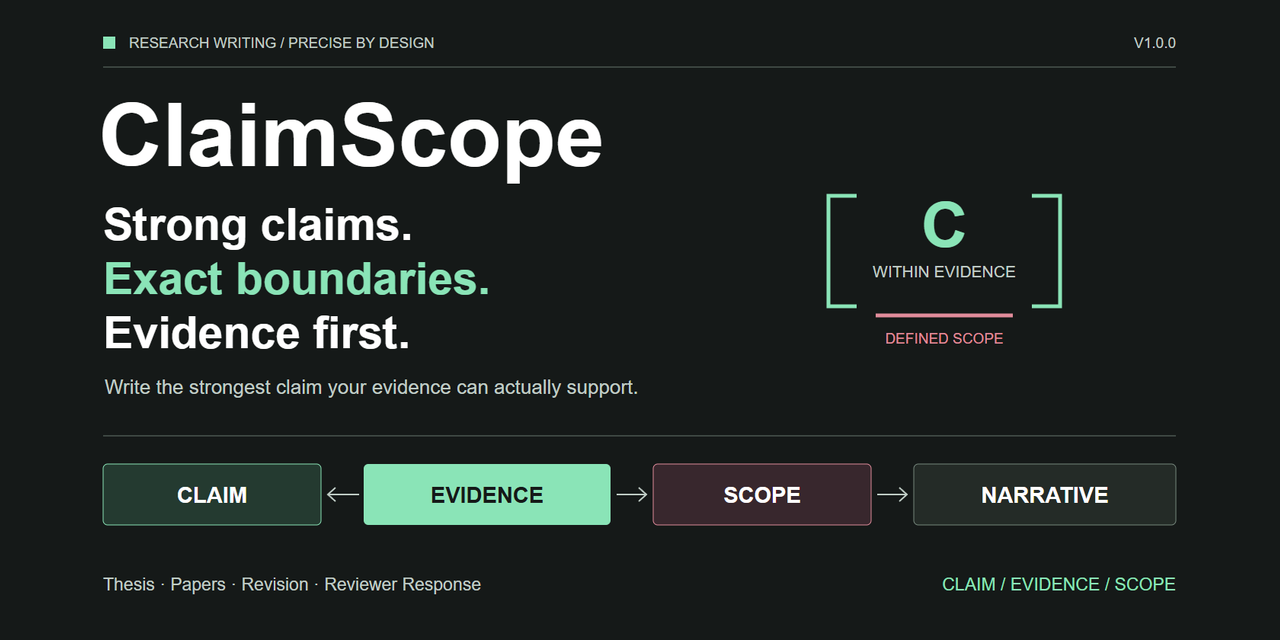Click 'Thesis' in the footer

coord(129,584)
